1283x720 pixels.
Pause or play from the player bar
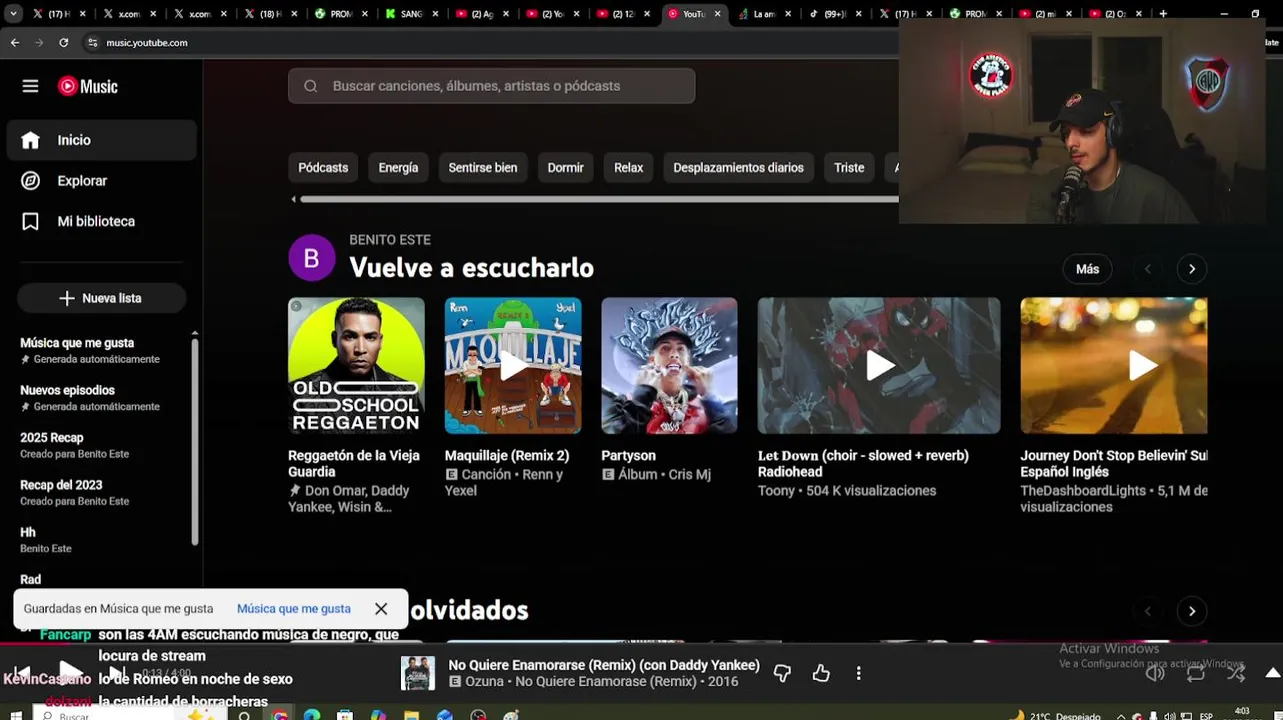point(69,672)
